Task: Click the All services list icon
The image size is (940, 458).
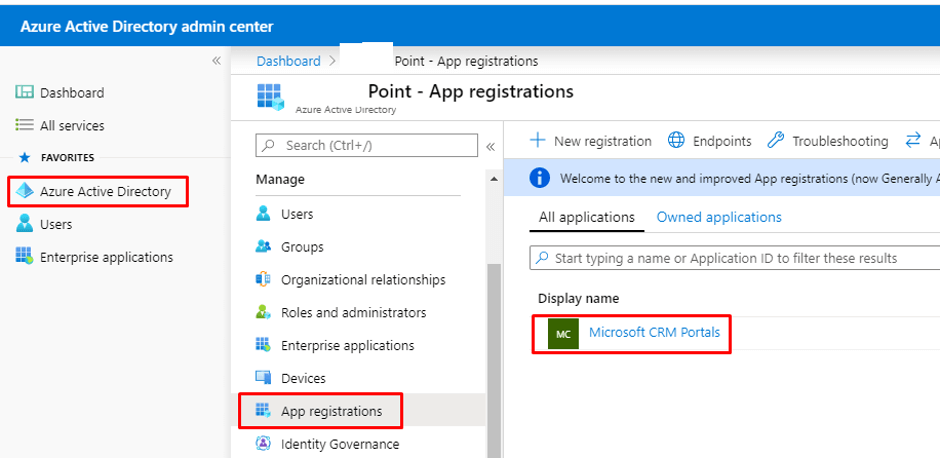Action: (24, 125)
